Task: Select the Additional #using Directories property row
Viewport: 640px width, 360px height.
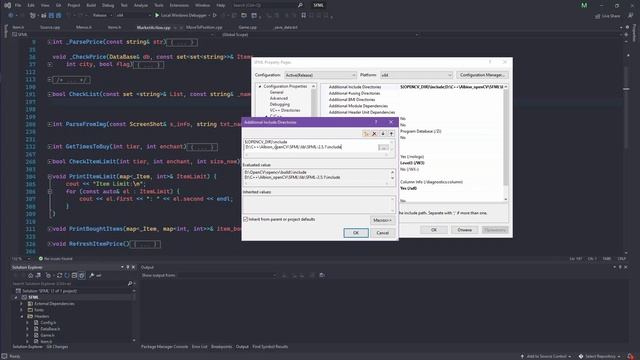Action: click(413, 93)
